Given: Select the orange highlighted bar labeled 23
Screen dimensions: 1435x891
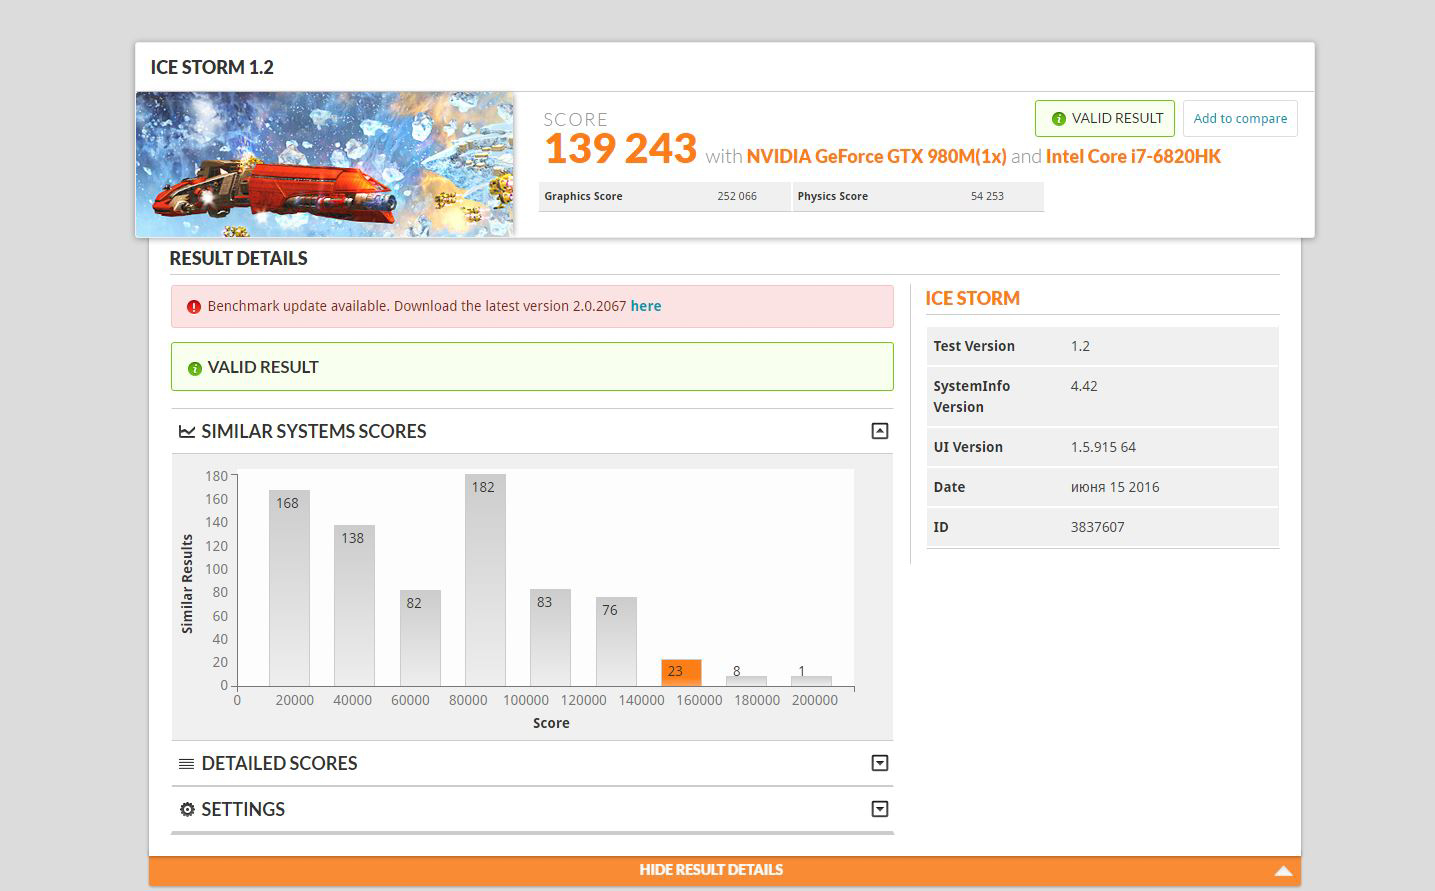Looking at the screenshot, I should pos(681,672).
